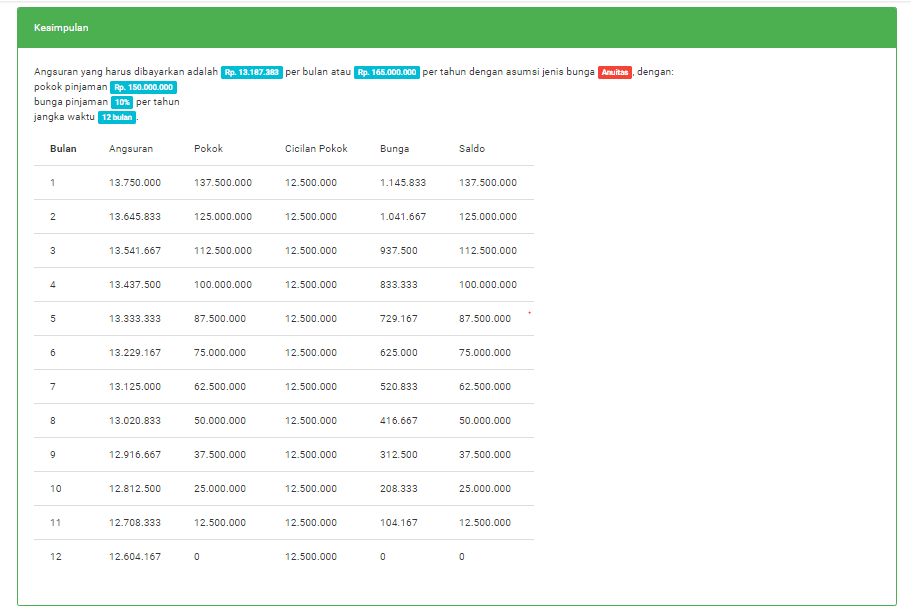Click Bunga value 520.833
Viewport: 911px width, 611px height.
(399, 387)
